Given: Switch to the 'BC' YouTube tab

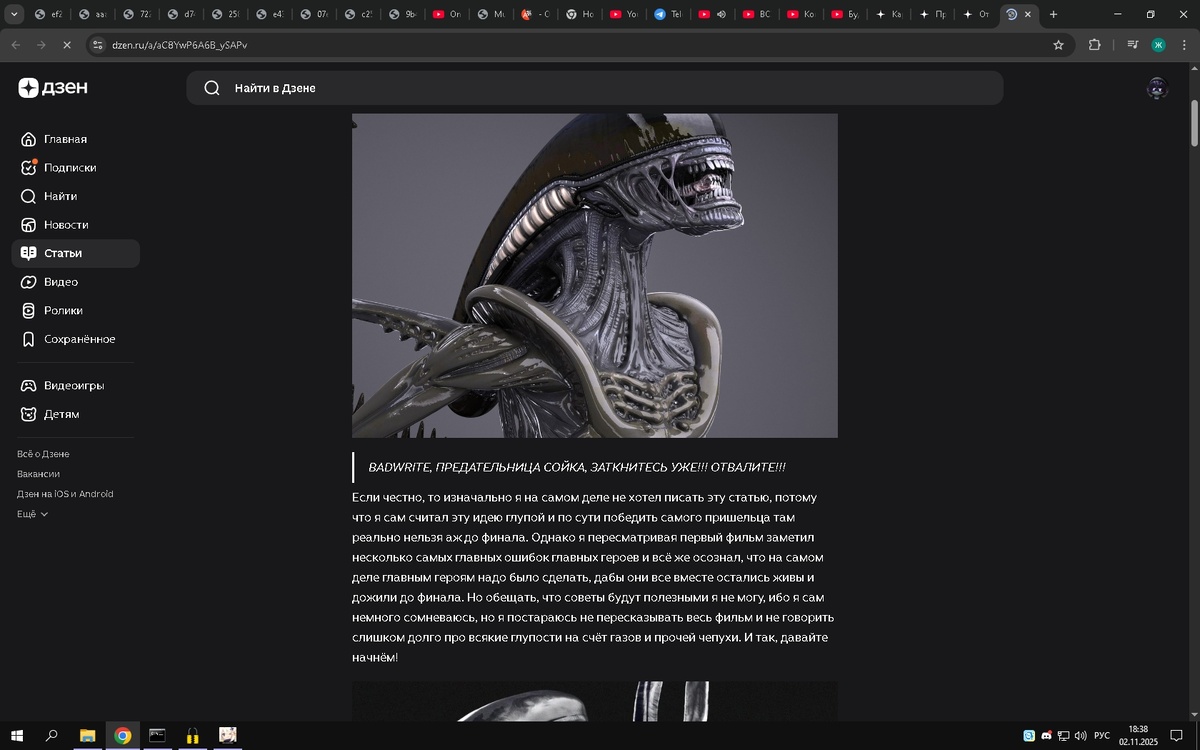Looking at the screenshot, I should point(758,14).
